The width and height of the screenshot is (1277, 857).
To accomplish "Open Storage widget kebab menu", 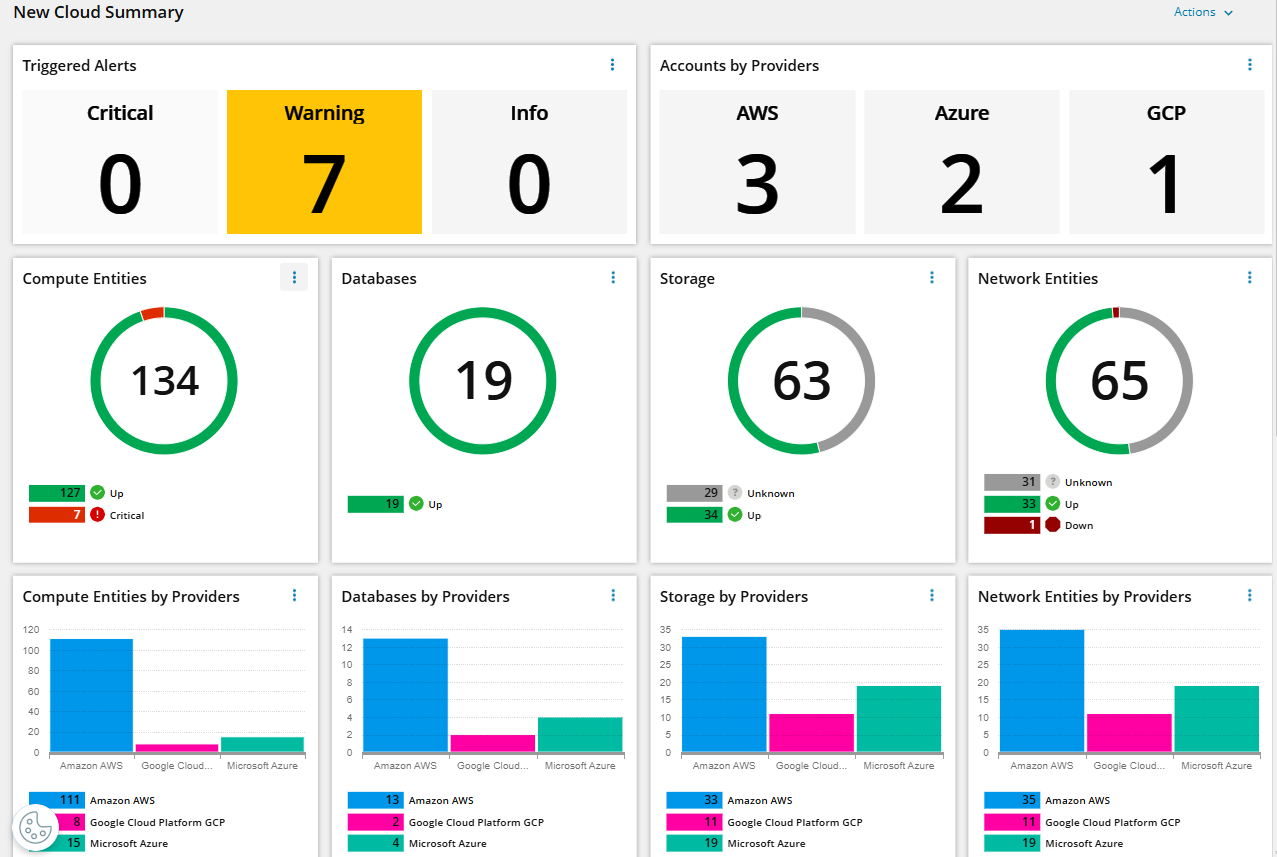I will (x=932, y=278).
